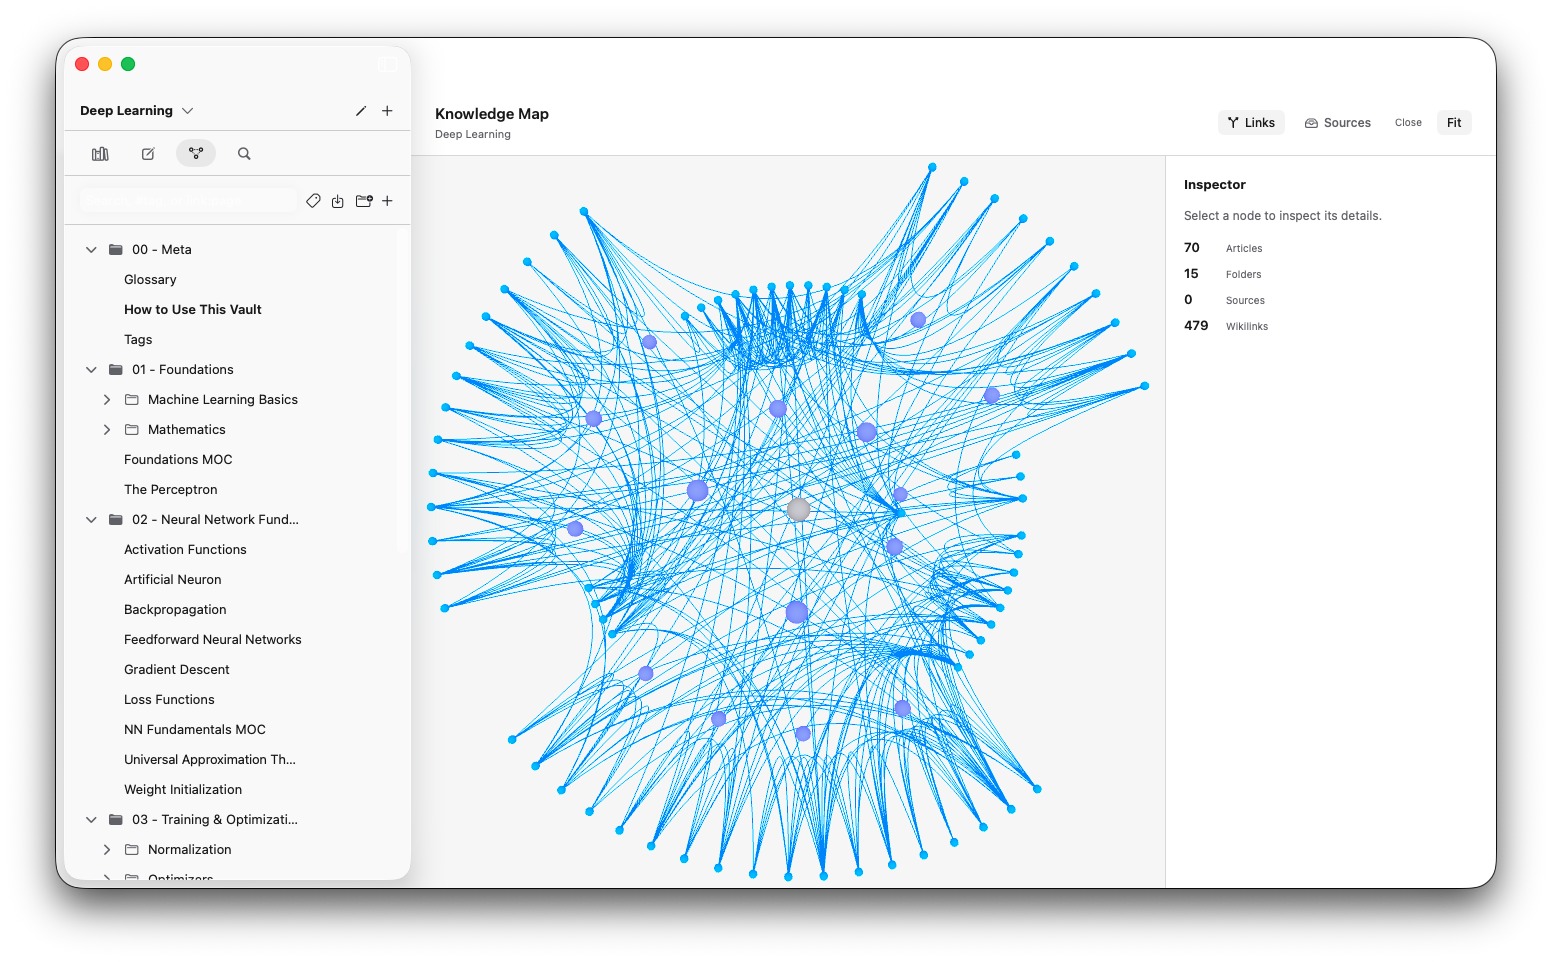Open the Artificial Neuron note

[173, 580]
